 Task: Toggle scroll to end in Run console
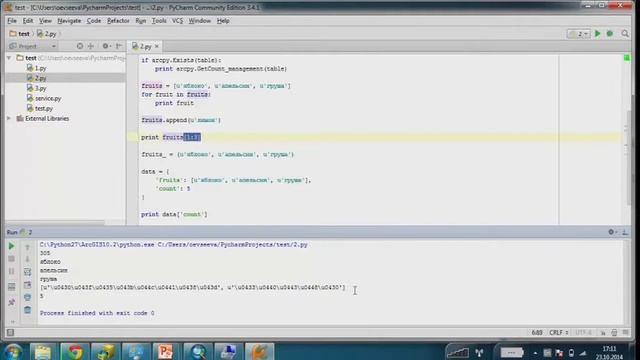27,285
